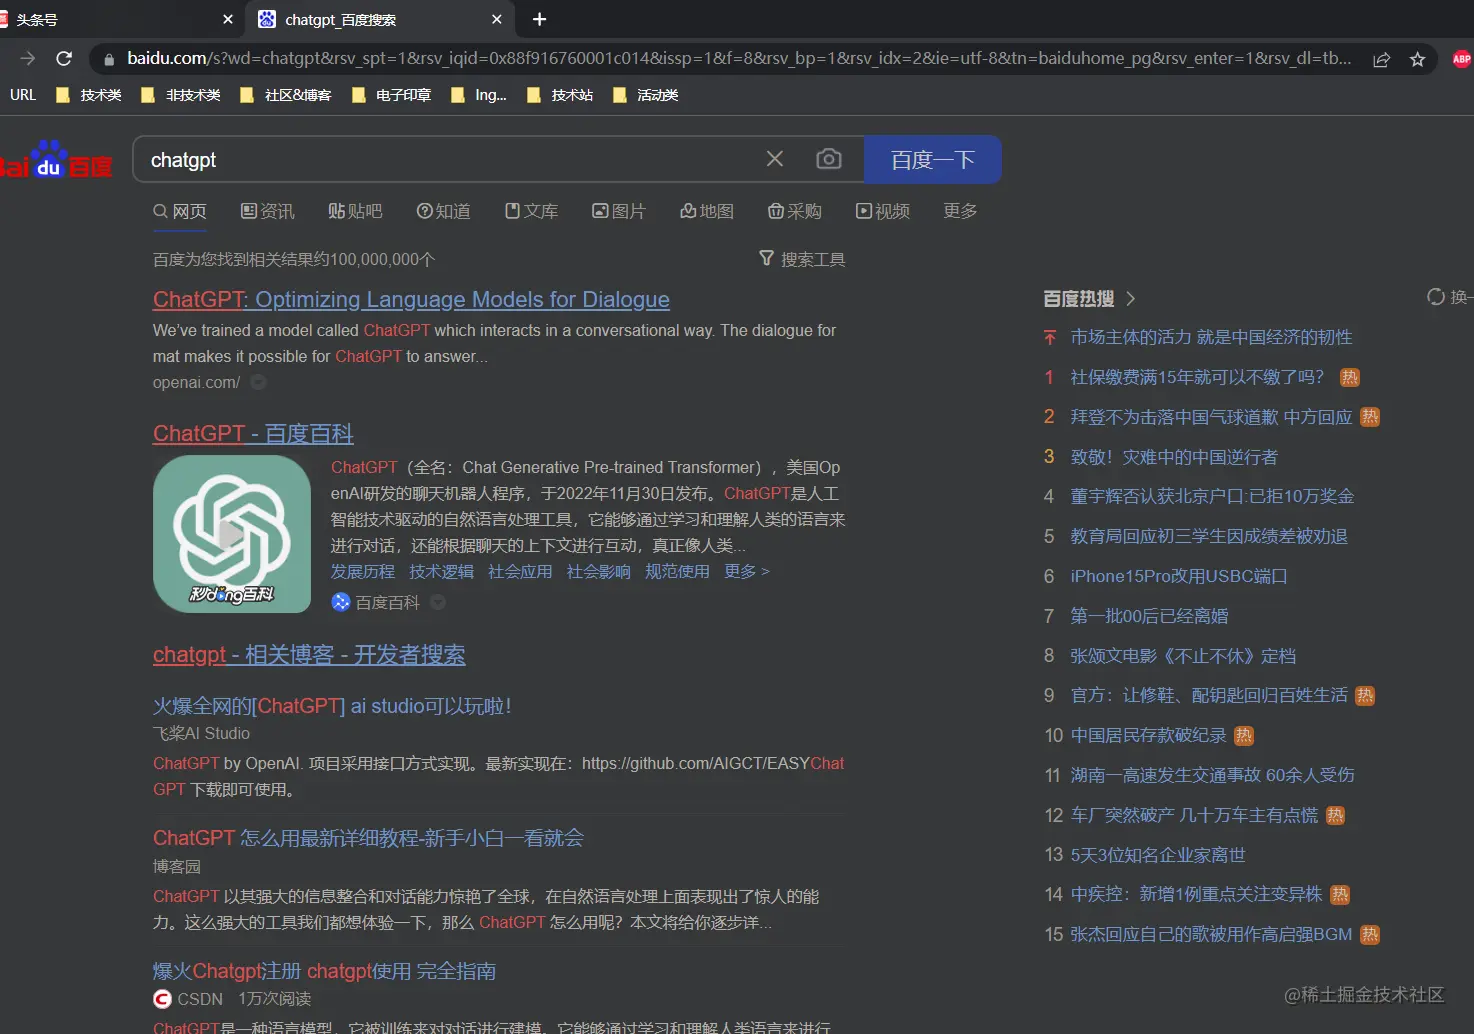
Task: Open the 更多 search categories
Action: (x=960, y=211)
